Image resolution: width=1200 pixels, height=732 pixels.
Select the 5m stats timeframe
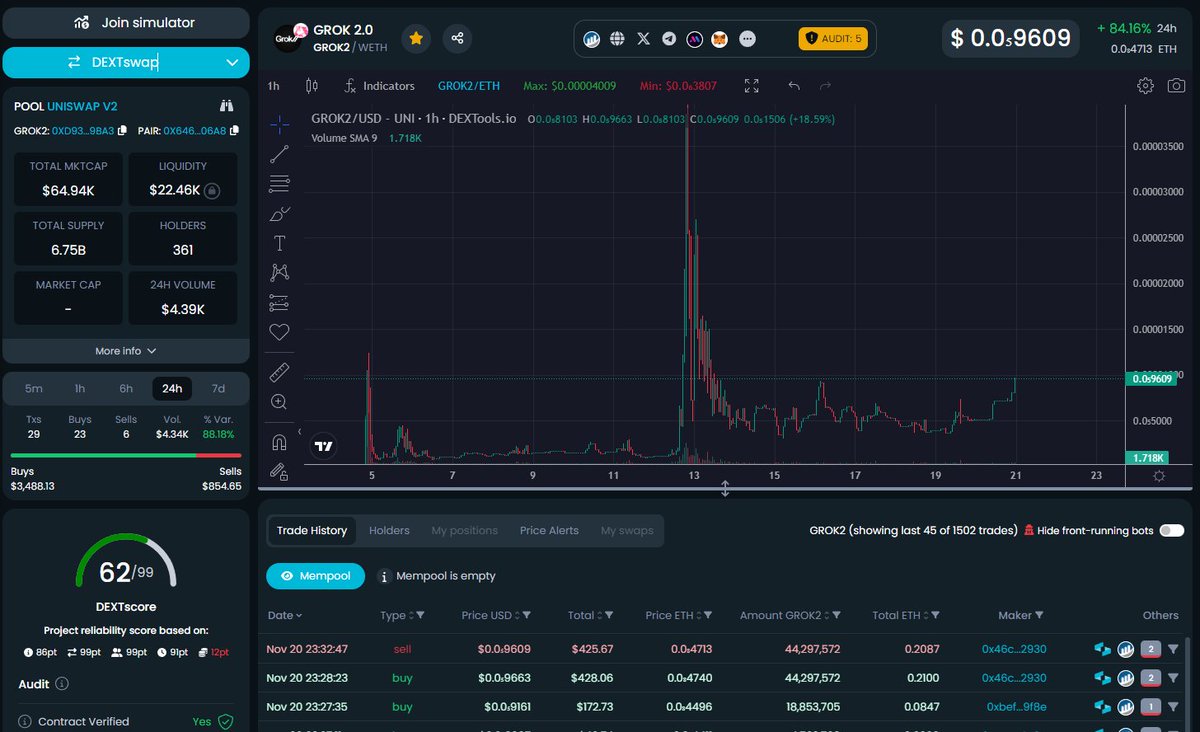tap(34, 388)
